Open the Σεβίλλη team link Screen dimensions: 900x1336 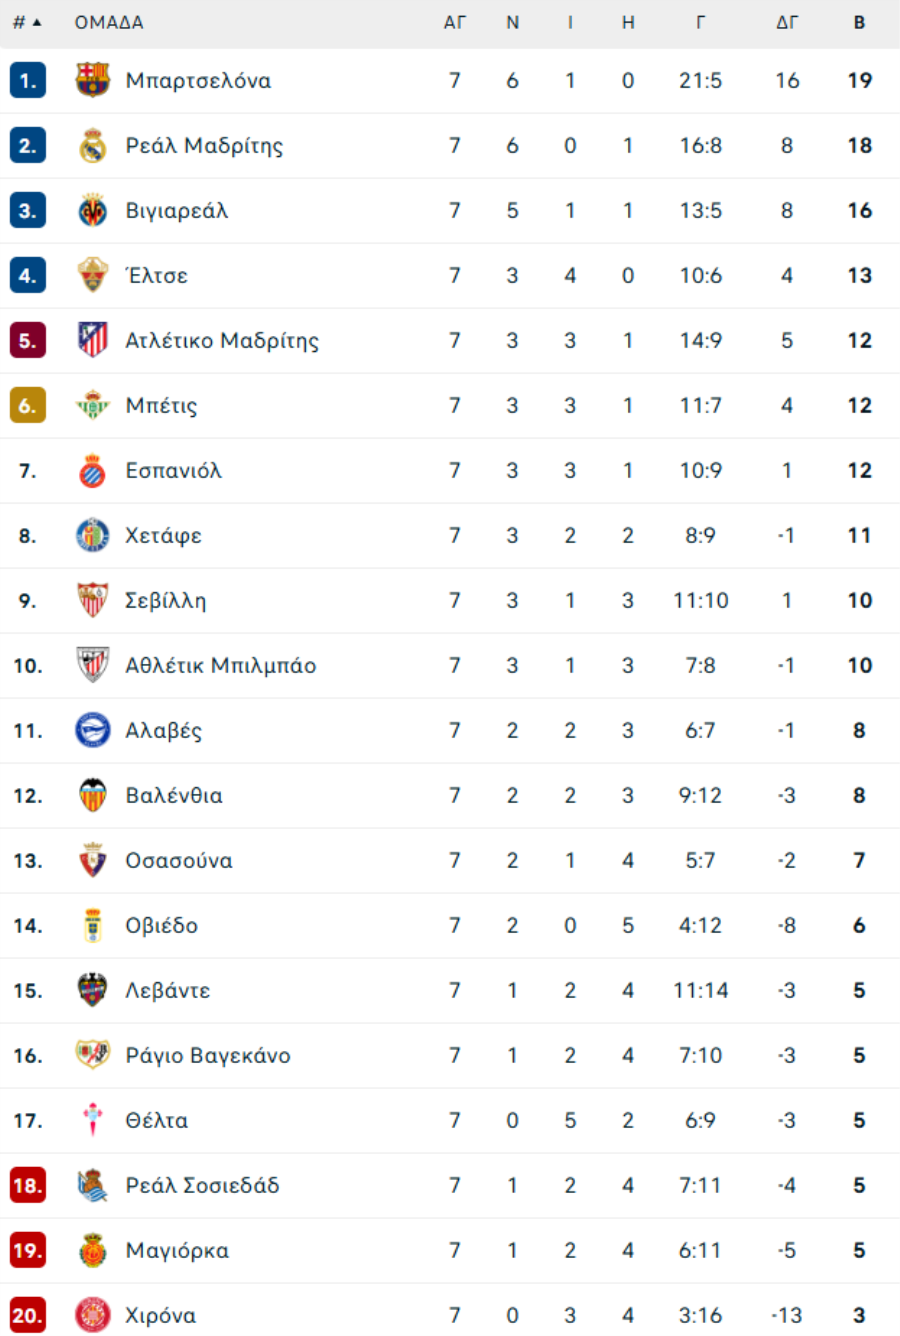tap(165, 601)
